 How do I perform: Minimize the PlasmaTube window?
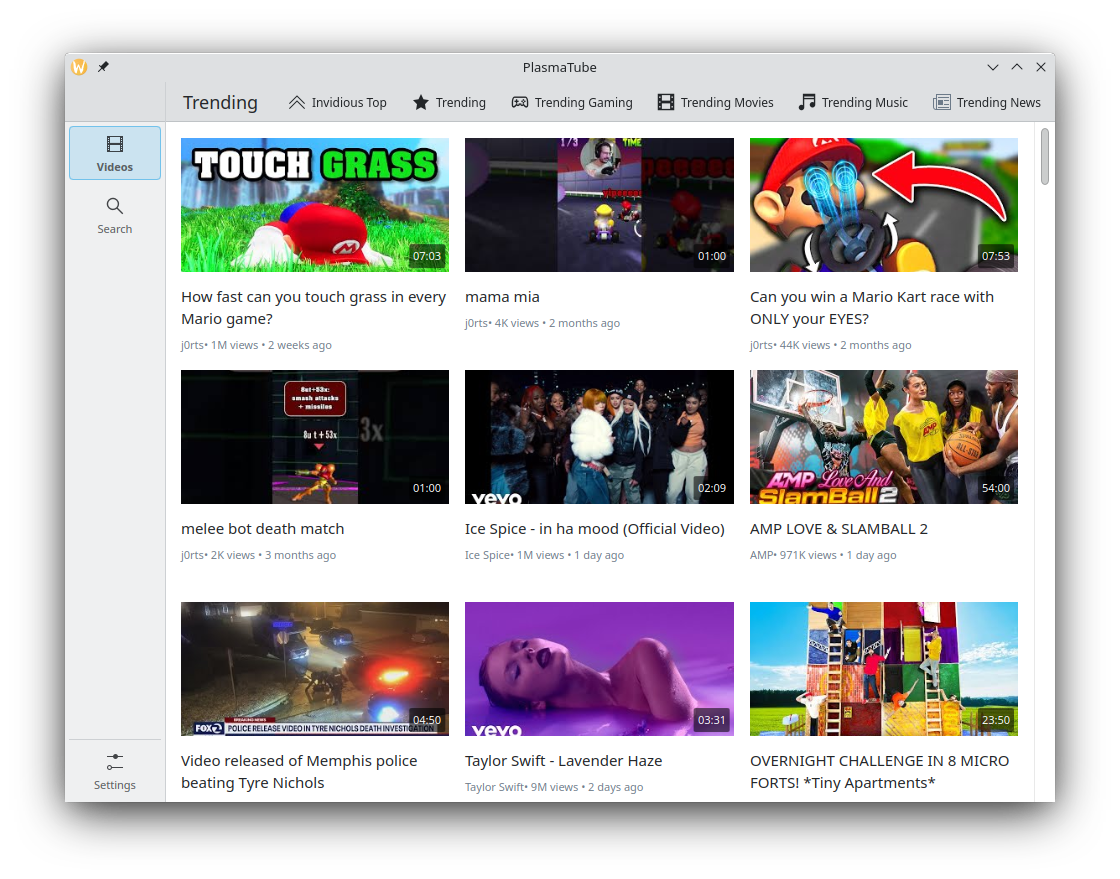coord(993,67)
